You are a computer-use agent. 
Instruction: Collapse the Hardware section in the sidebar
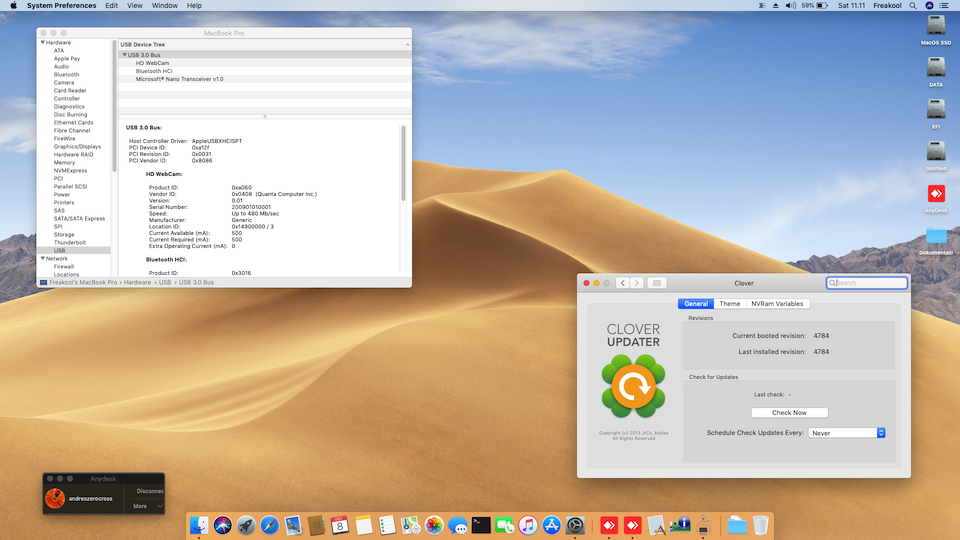(42, 43)
